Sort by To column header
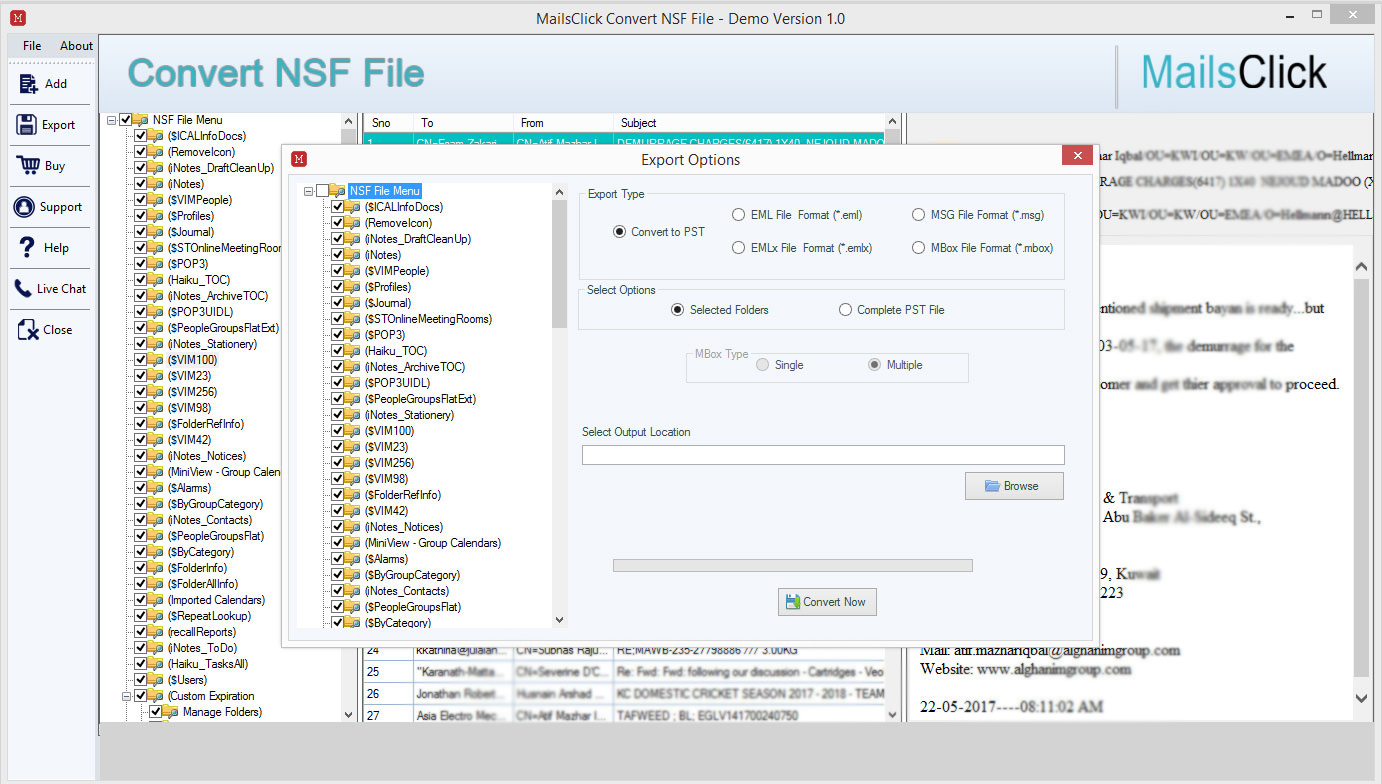 click(x=464, y=123)
